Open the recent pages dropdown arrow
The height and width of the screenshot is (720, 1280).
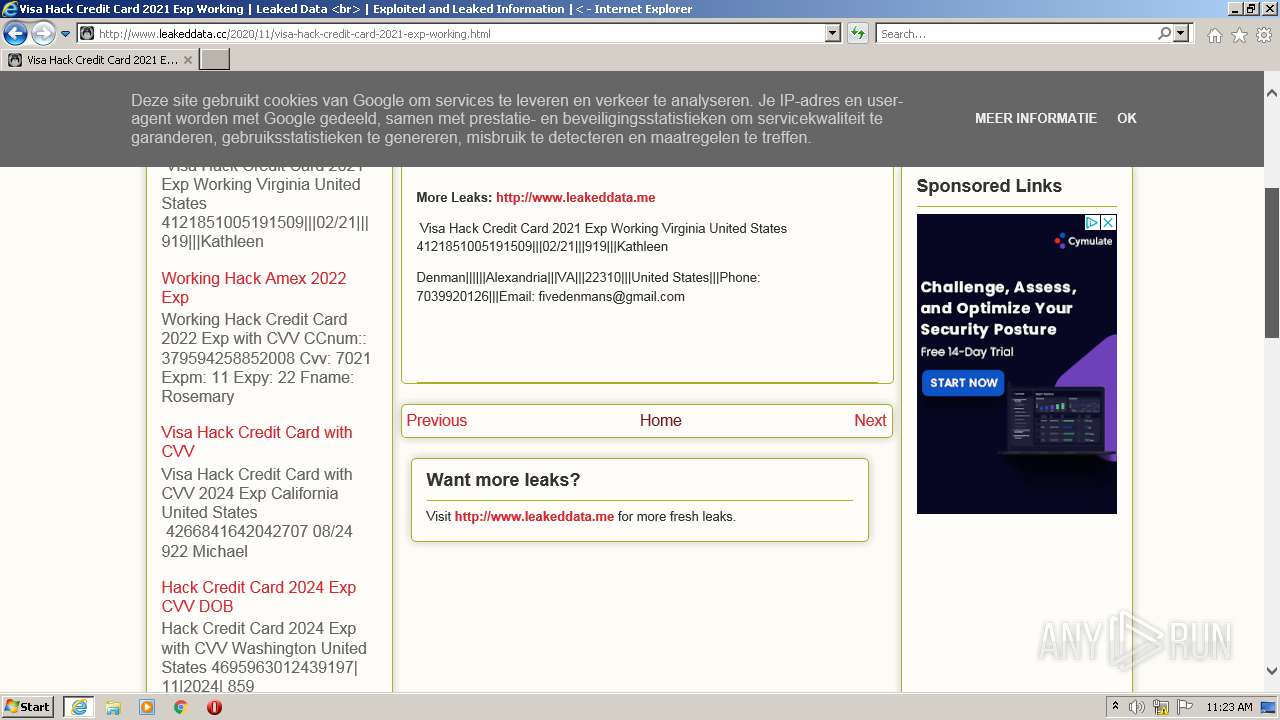pyautogui.click(x=66, y=34)
